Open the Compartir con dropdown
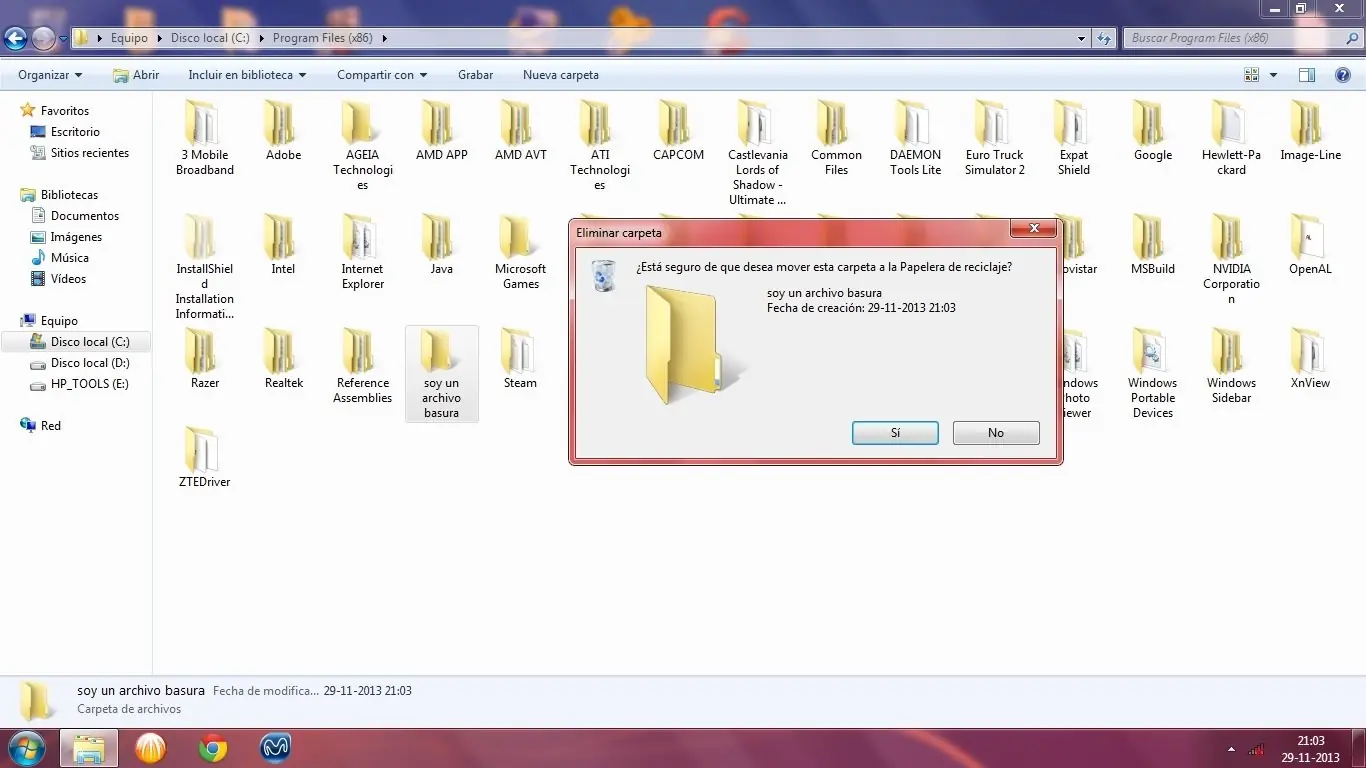The image size is (1366, 768). [x=382, y=75]
